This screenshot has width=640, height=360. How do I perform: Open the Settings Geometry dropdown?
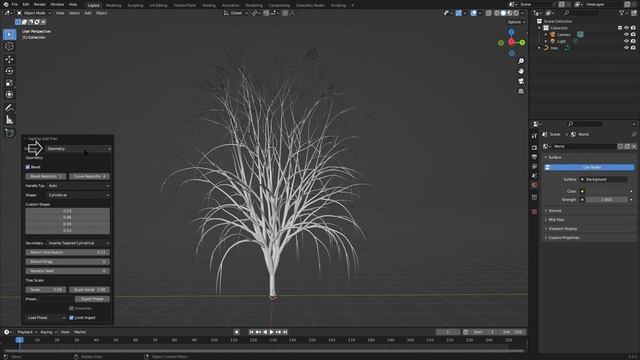pos(78,149)
